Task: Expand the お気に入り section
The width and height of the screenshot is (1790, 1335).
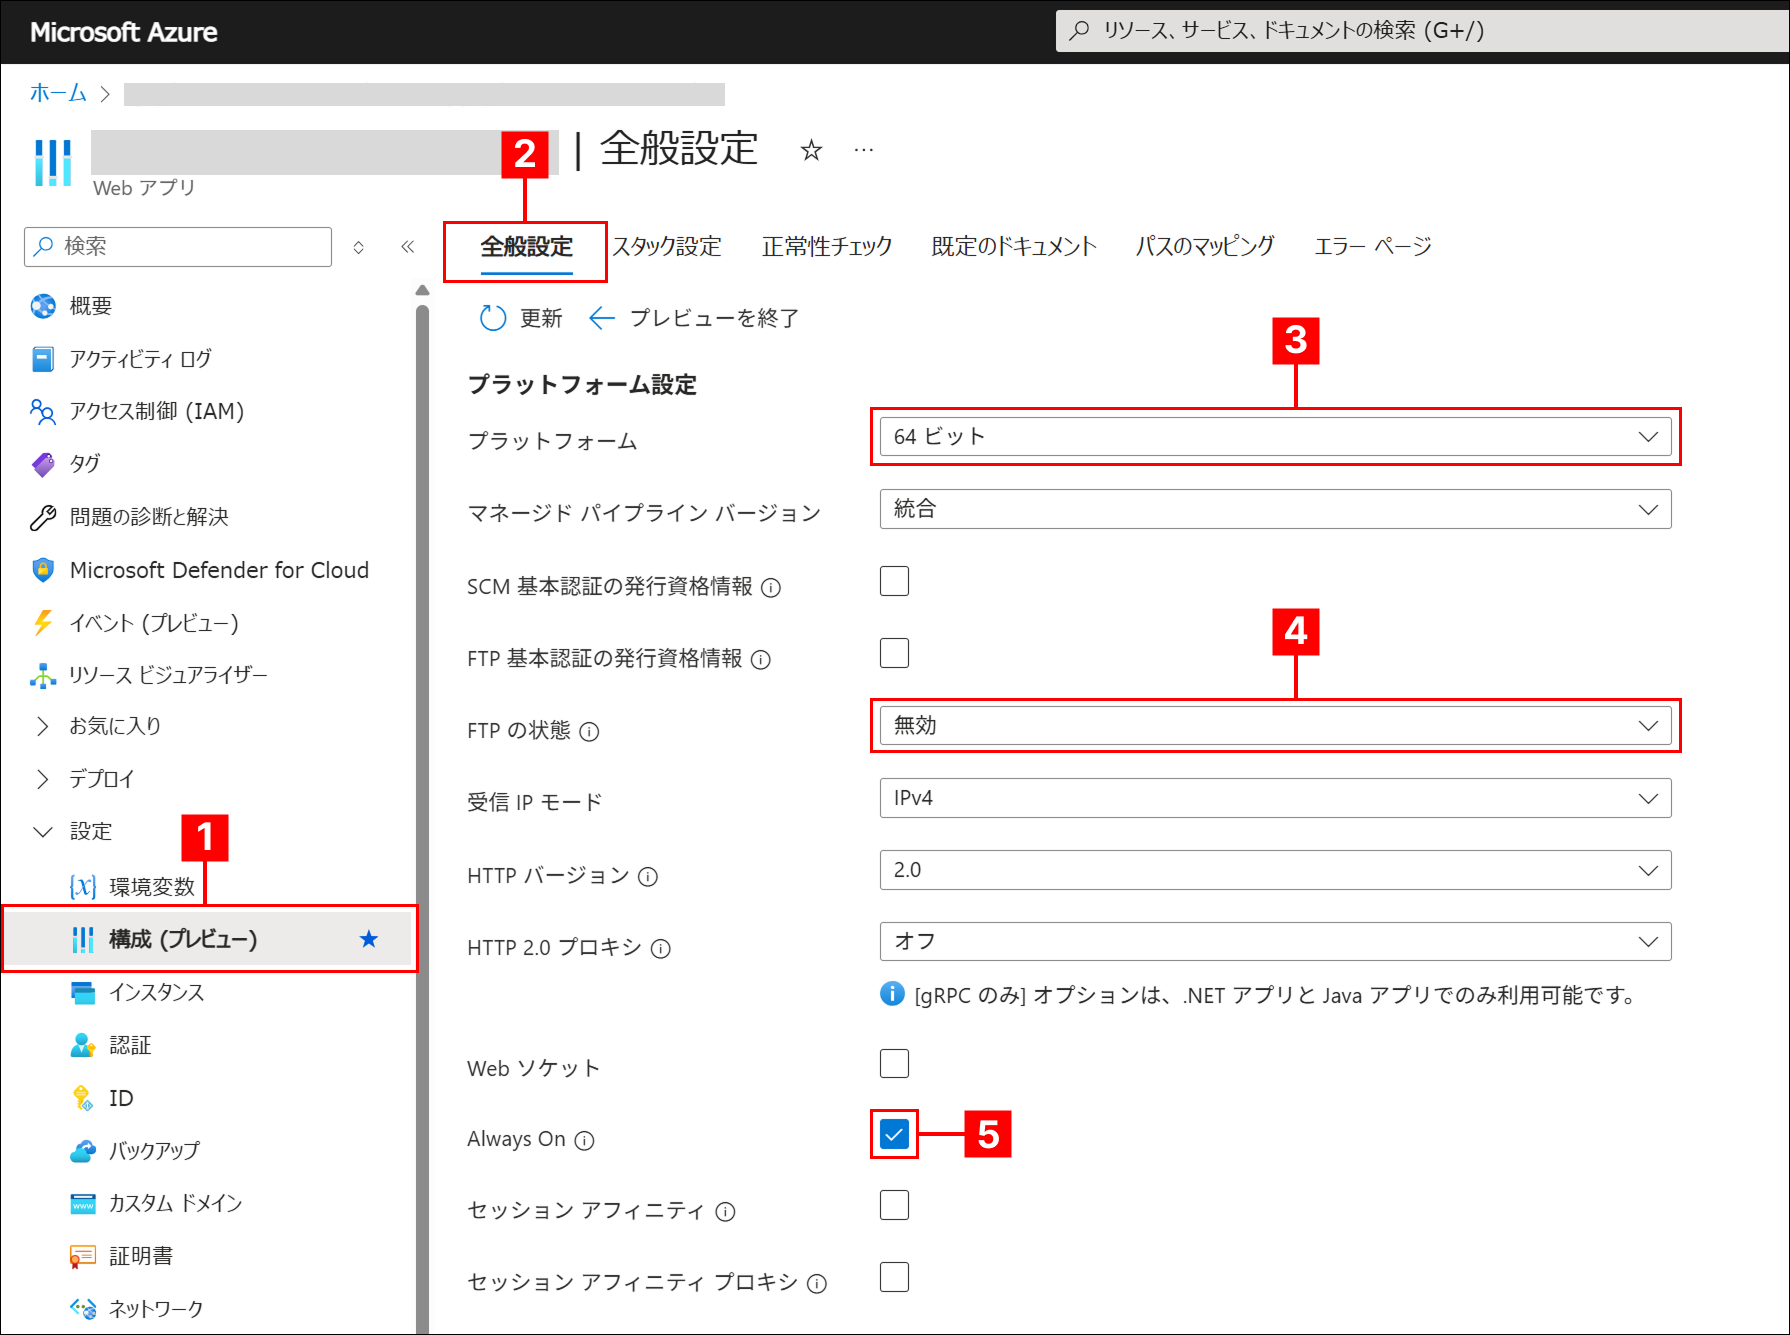Action: pos(43,726)
